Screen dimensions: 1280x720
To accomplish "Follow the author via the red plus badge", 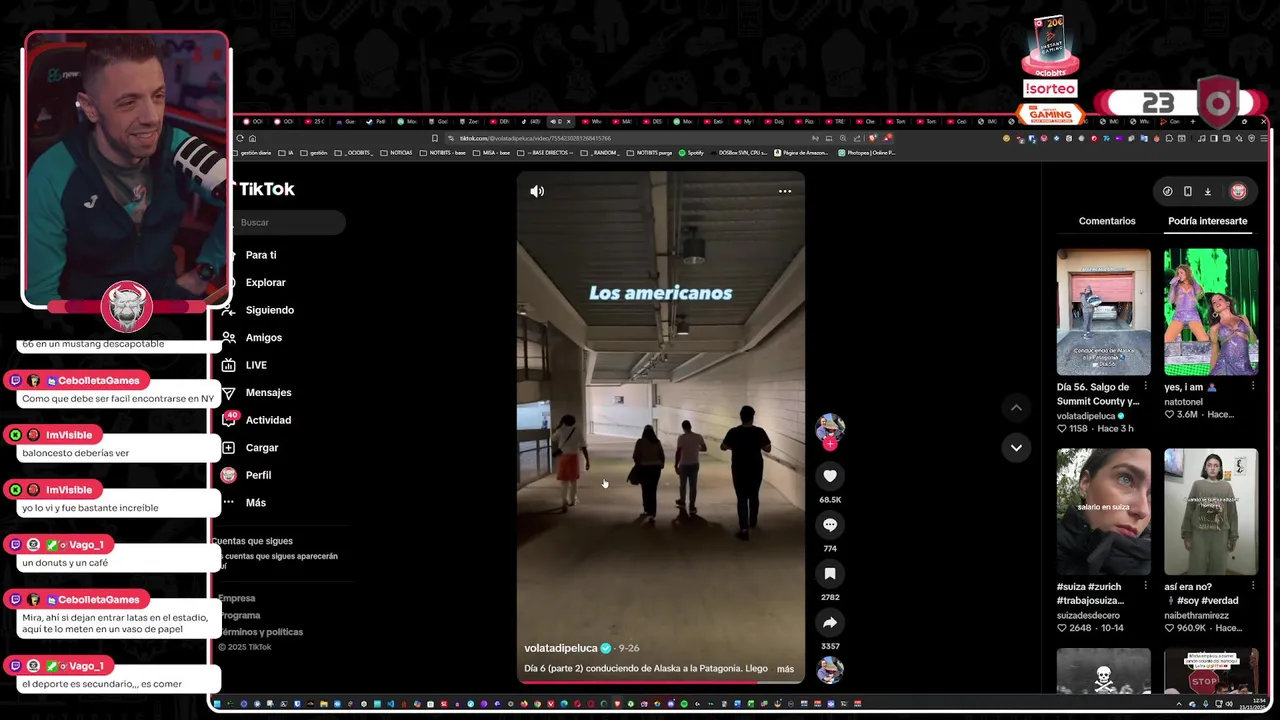I will [830, 444].
